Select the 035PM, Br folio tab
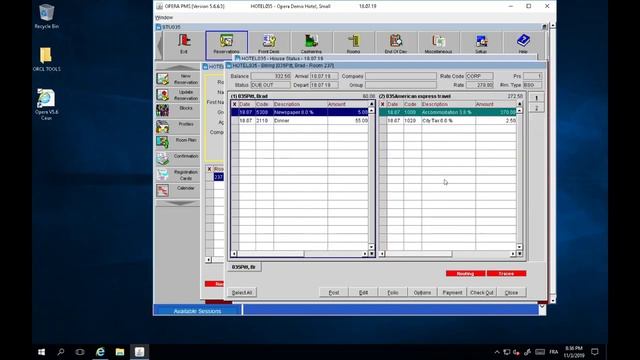 tap(244, 267)
